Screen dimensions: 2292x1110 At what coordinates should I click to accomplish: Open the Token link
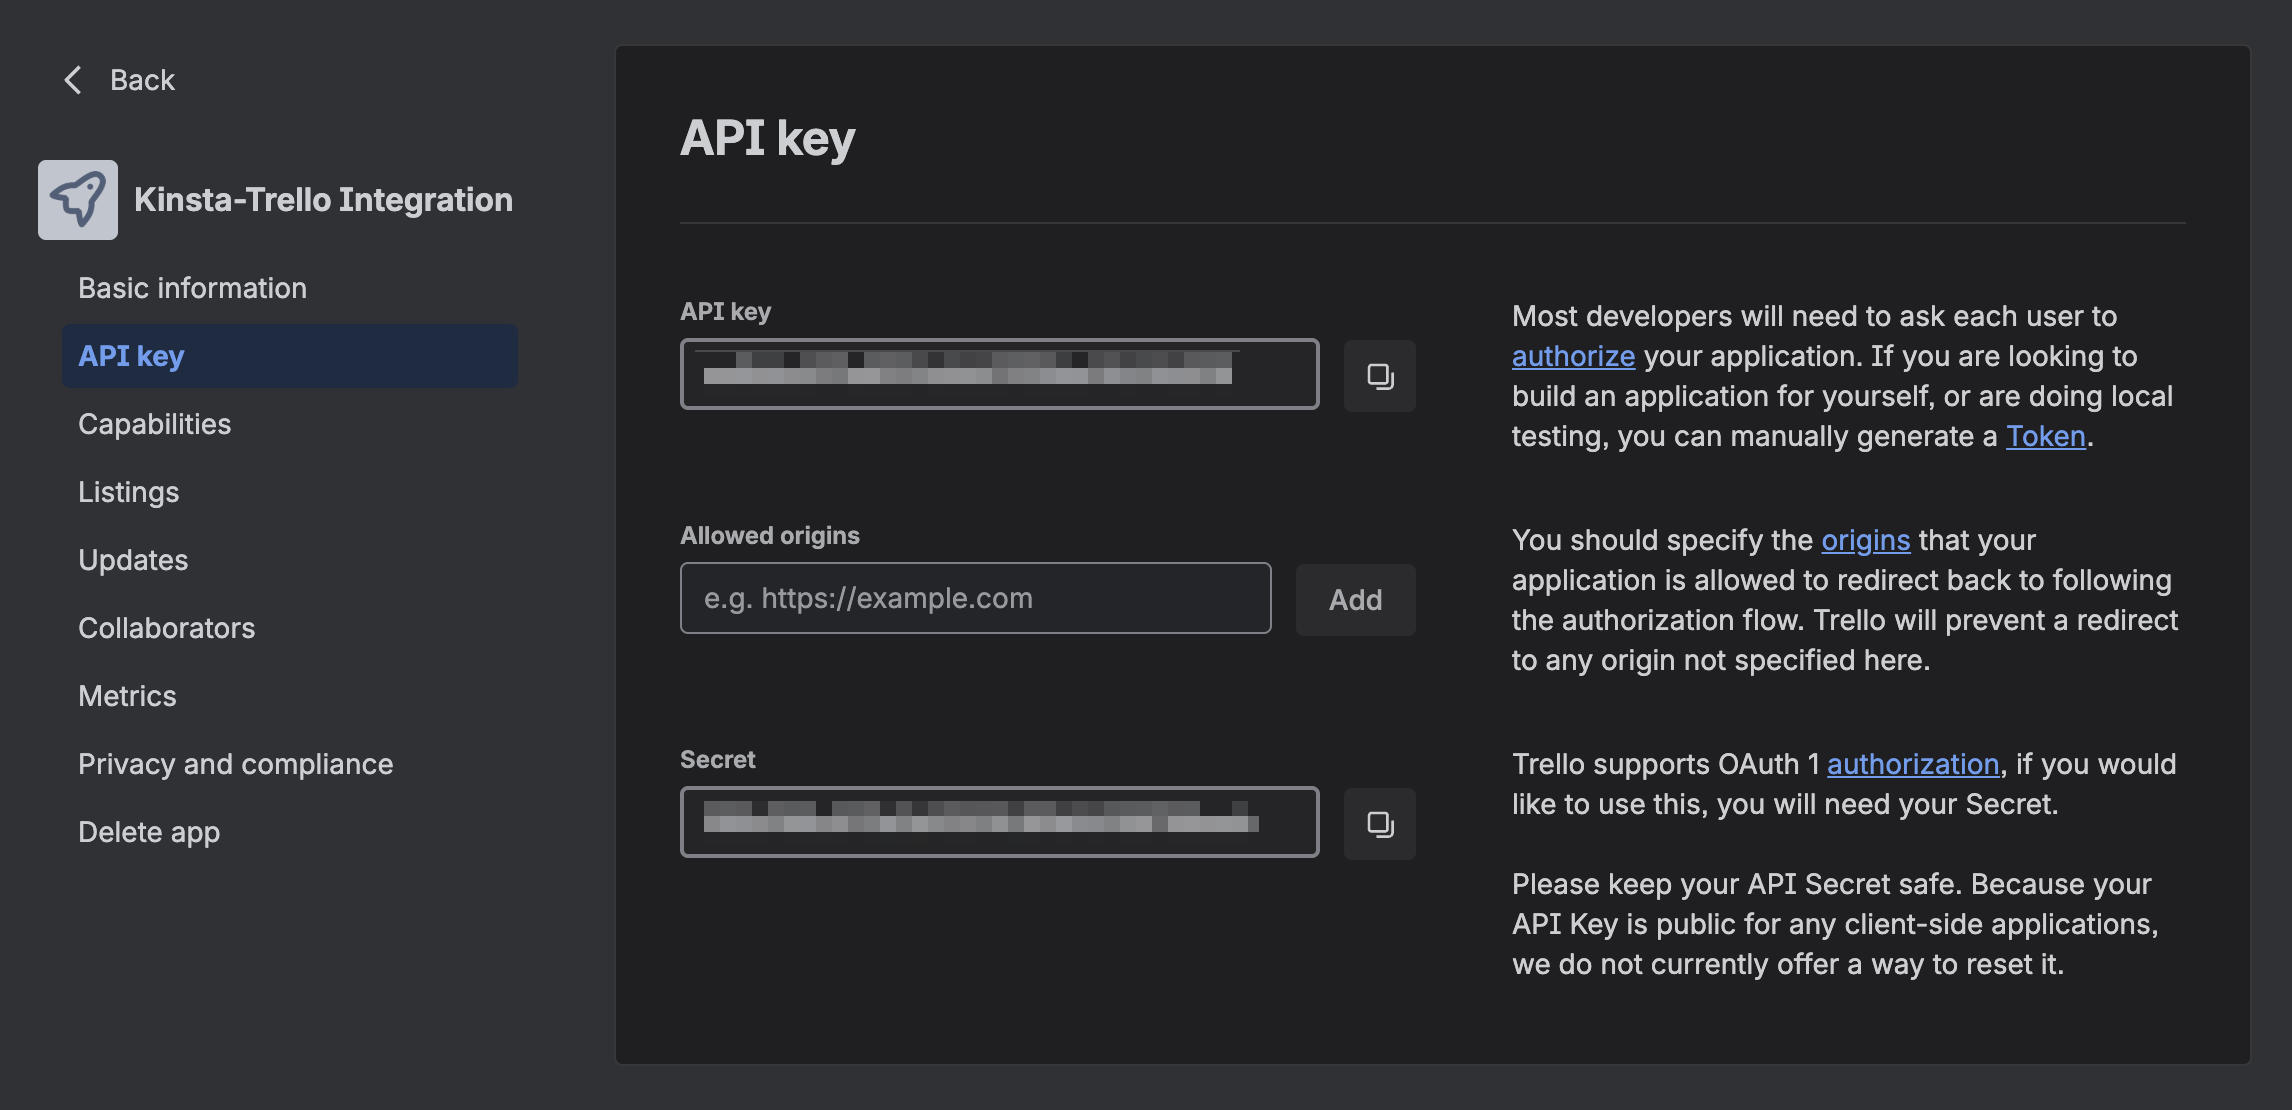point(2046,436)
